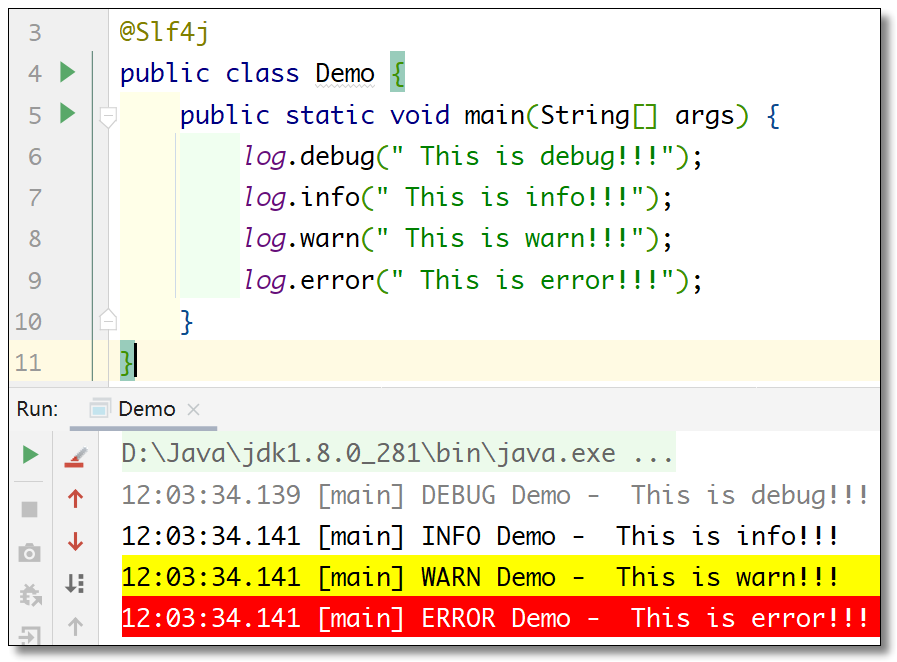Viewport: 897px width, 662px height.
Task: Jump up the stack trace with the red up arrow
Action: tap(75, 498)
